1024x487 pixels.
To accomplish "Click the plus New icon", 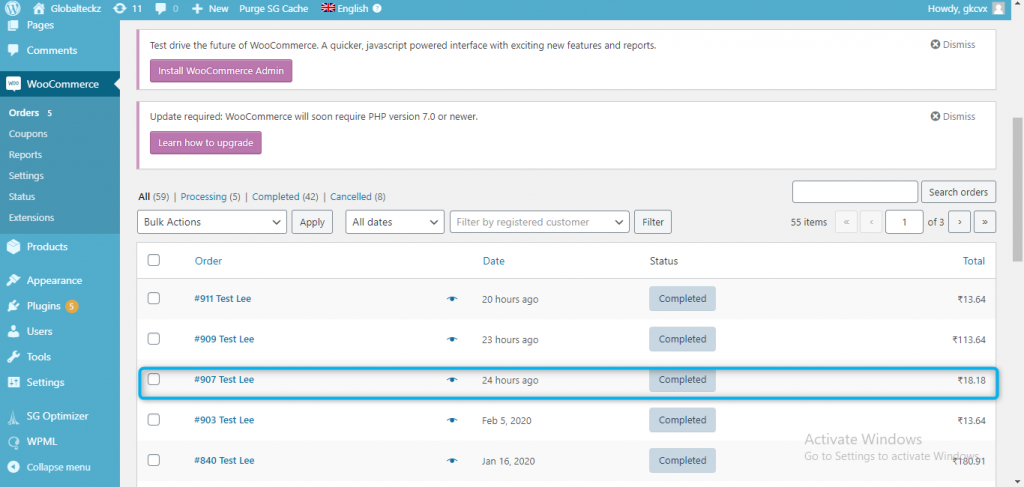I will click(x=197, y=8).
